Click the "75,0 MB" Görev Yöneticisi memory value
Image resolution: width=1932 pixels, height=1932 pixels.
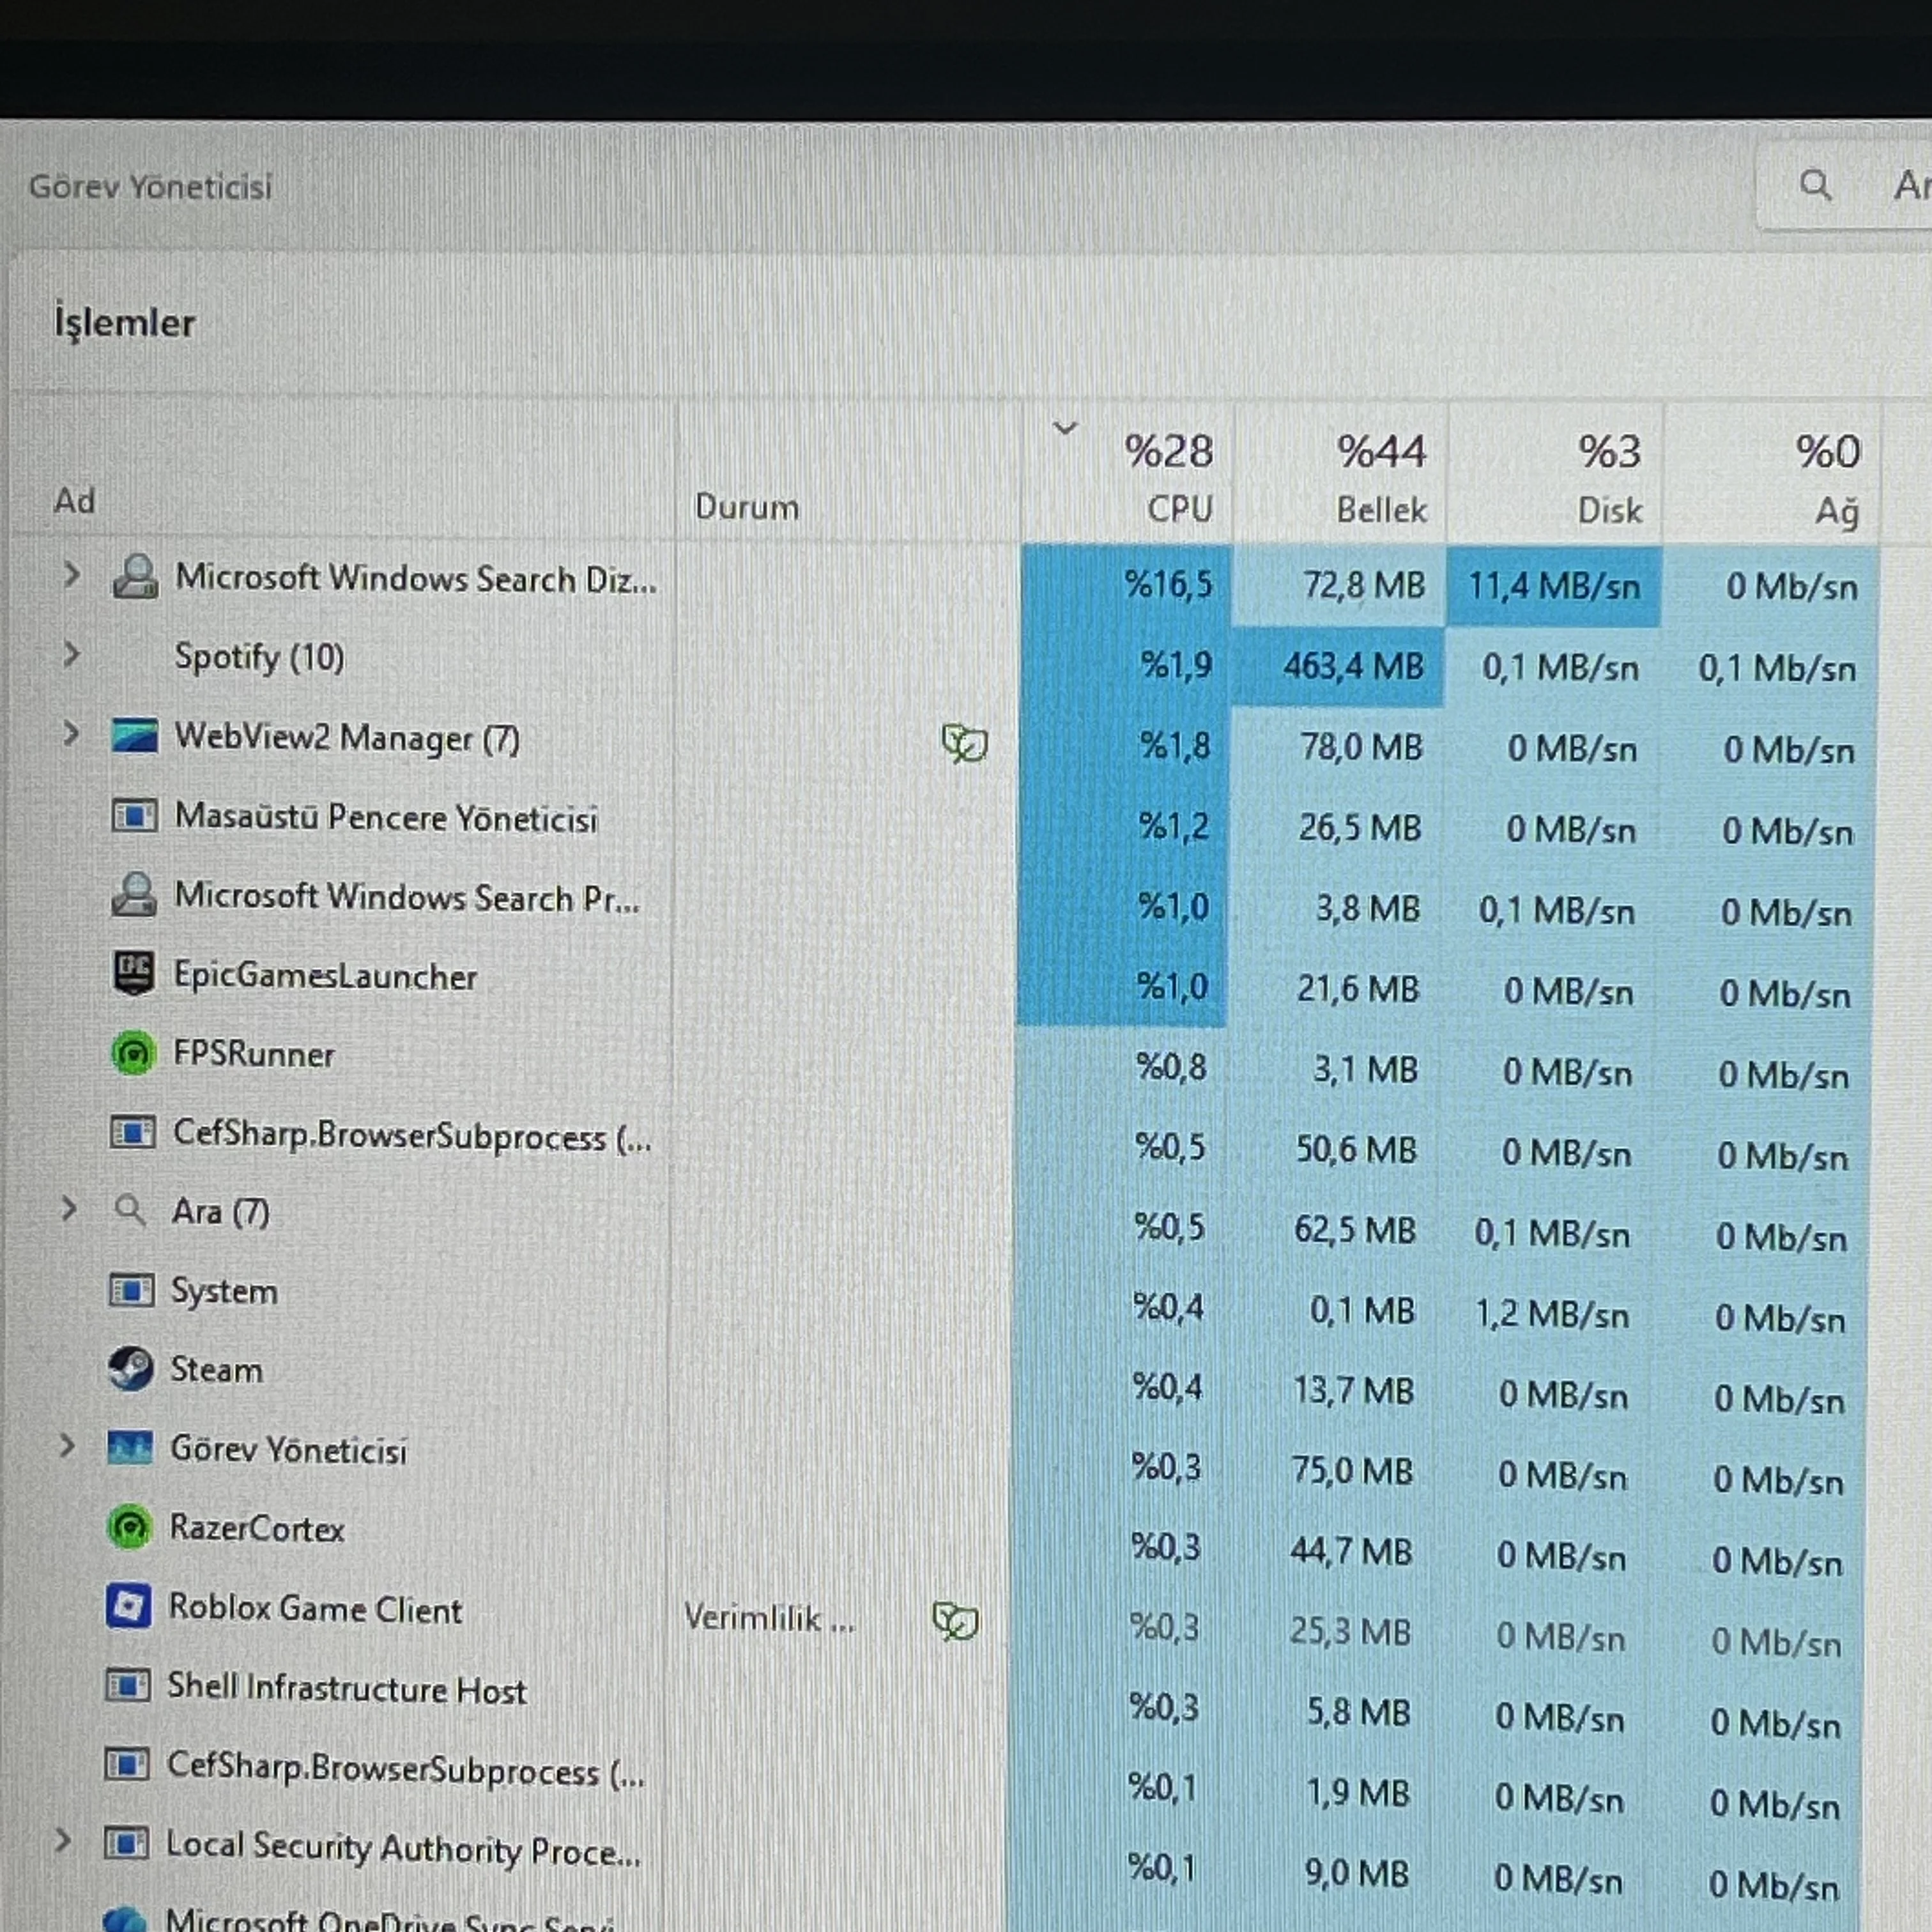pyautogui.click(x=1351, y=1471)
